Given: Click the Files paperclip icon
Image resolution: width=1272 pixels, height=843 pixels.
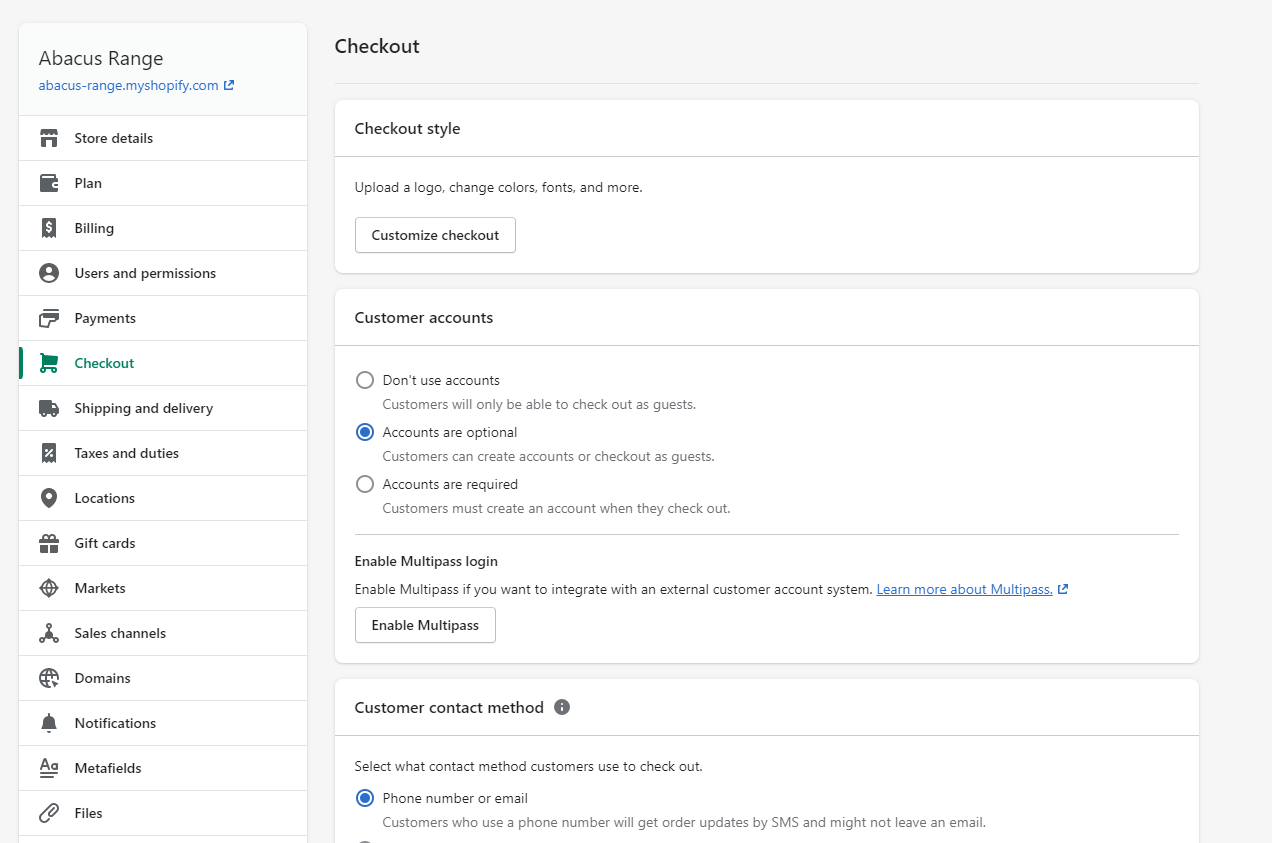Looking at the screenshot, I should point(49,813).
